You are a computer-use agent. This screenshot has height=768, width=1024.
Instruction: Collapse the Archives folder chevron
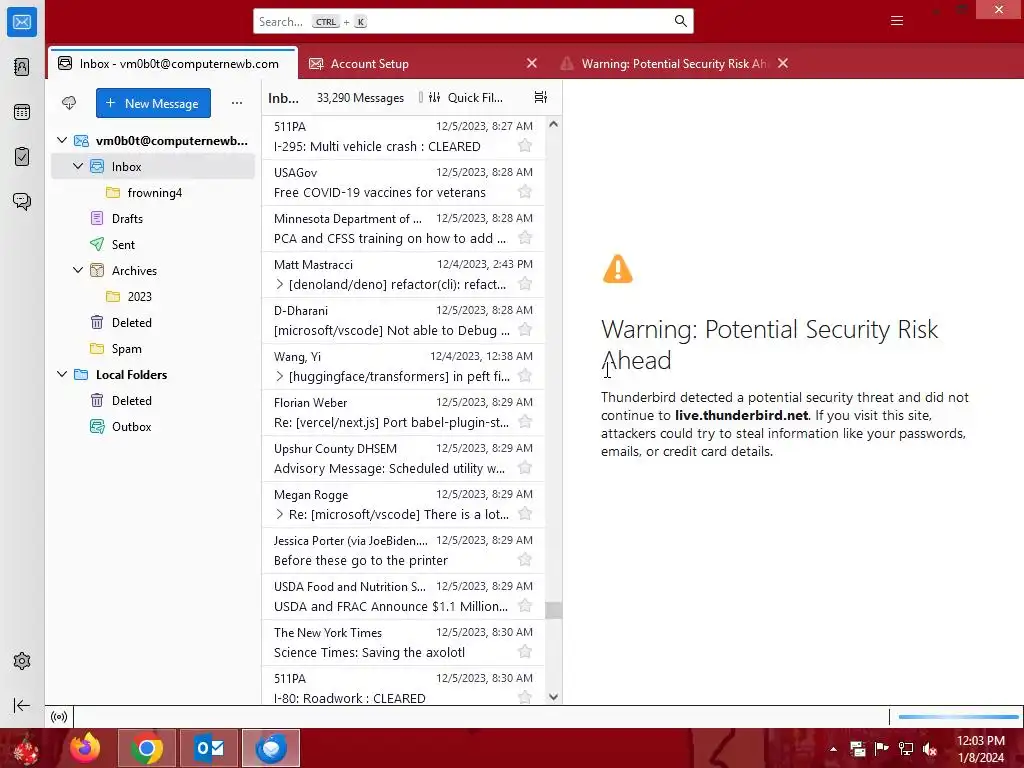[x=78, y=270]
